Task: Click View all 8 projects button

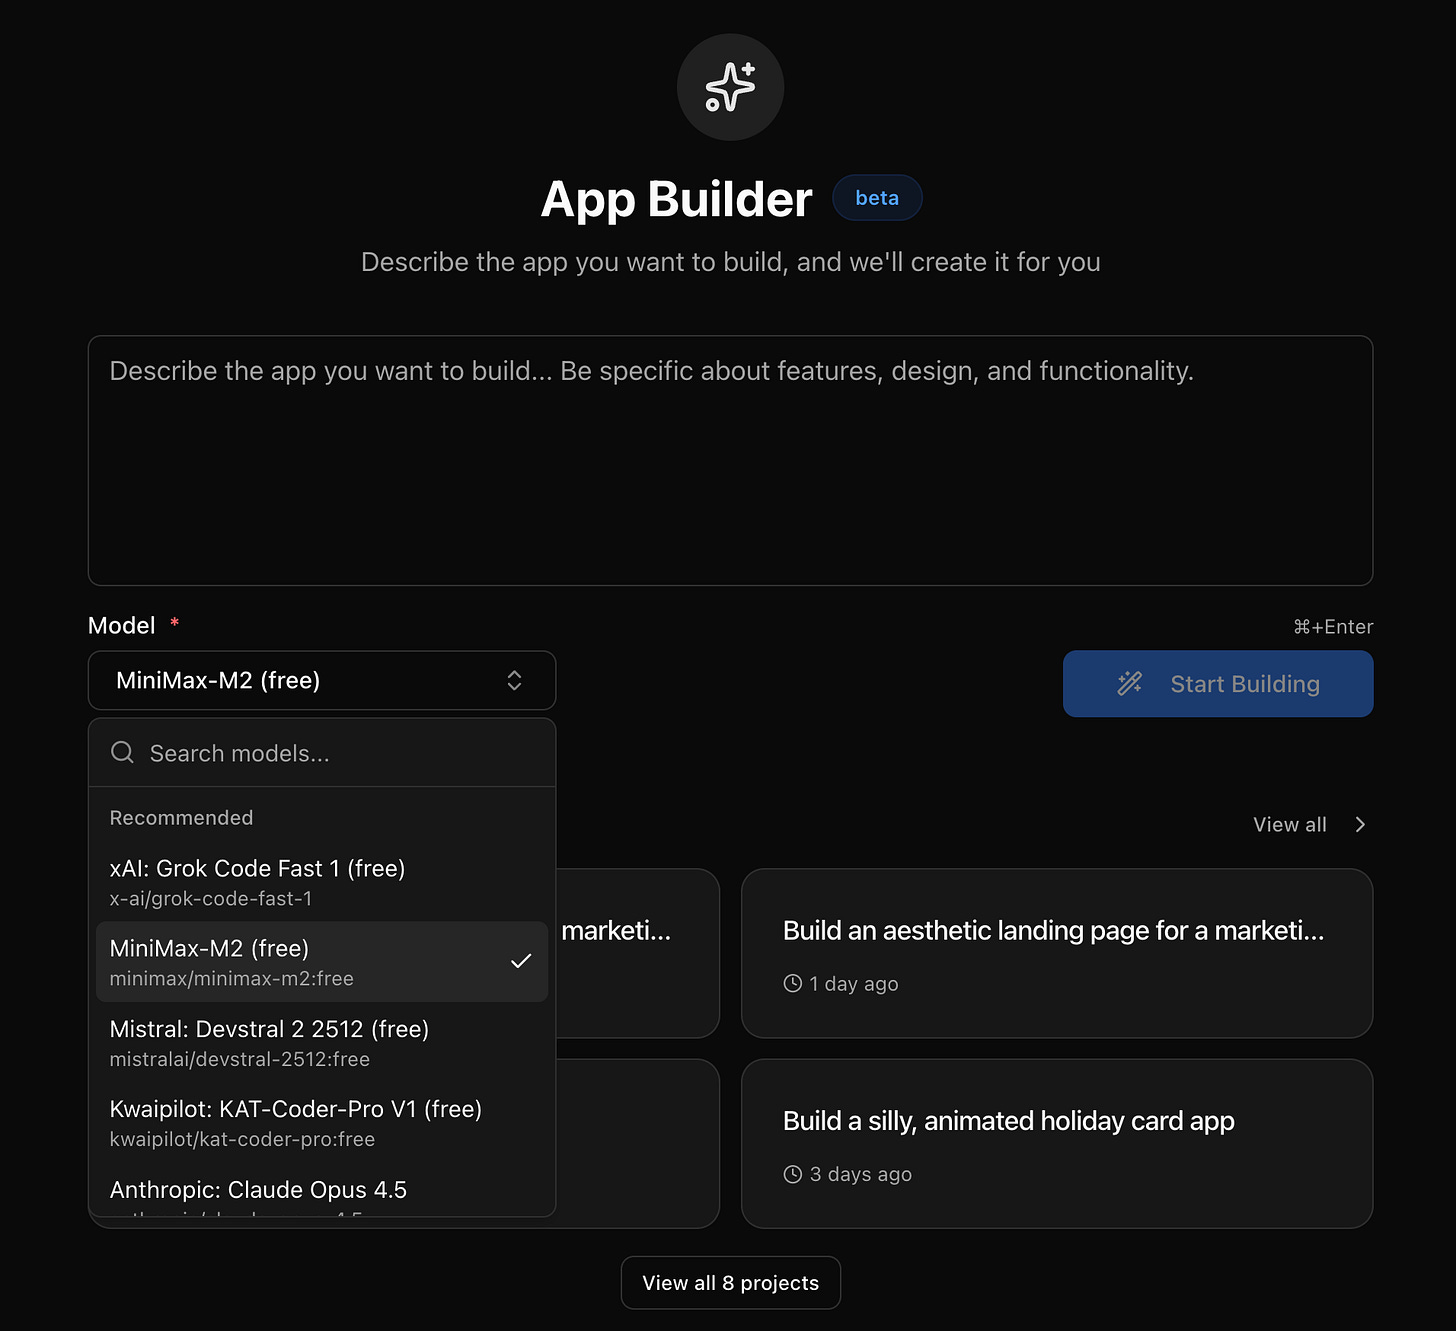Action: click(x=730, y=1283)
